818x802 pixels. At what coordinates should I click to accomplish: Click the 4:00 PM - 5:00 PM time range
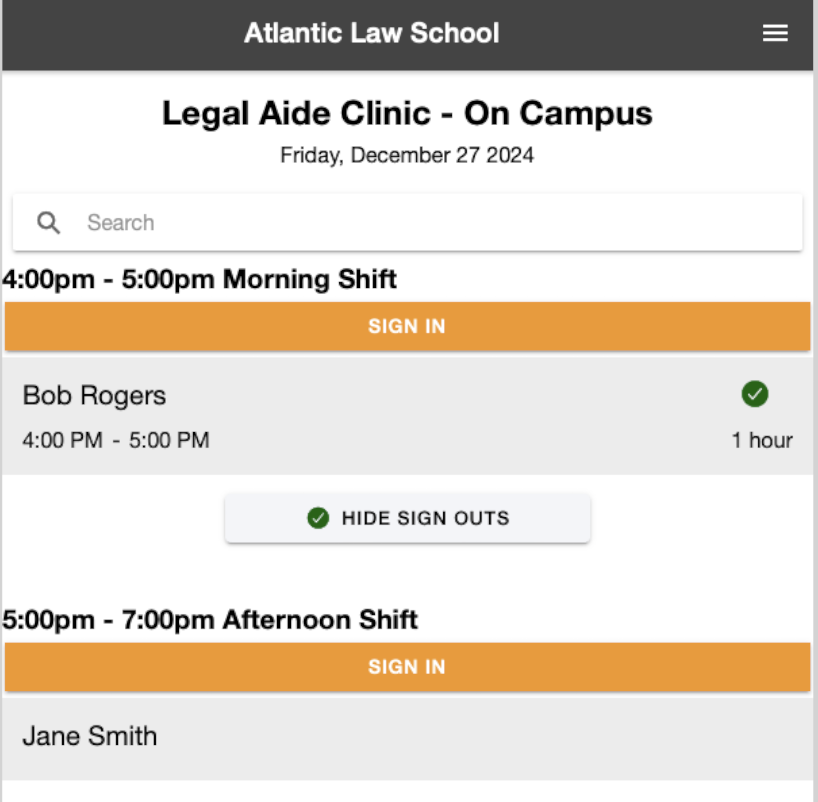point(116,440)
